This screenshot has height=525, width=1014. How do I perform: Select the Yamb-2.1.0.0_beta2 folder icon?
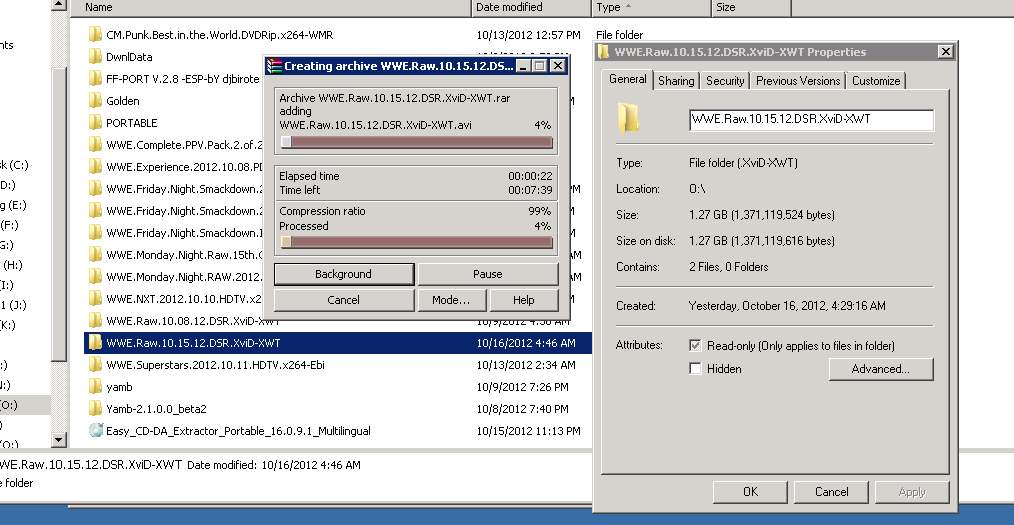coord(95,408)
